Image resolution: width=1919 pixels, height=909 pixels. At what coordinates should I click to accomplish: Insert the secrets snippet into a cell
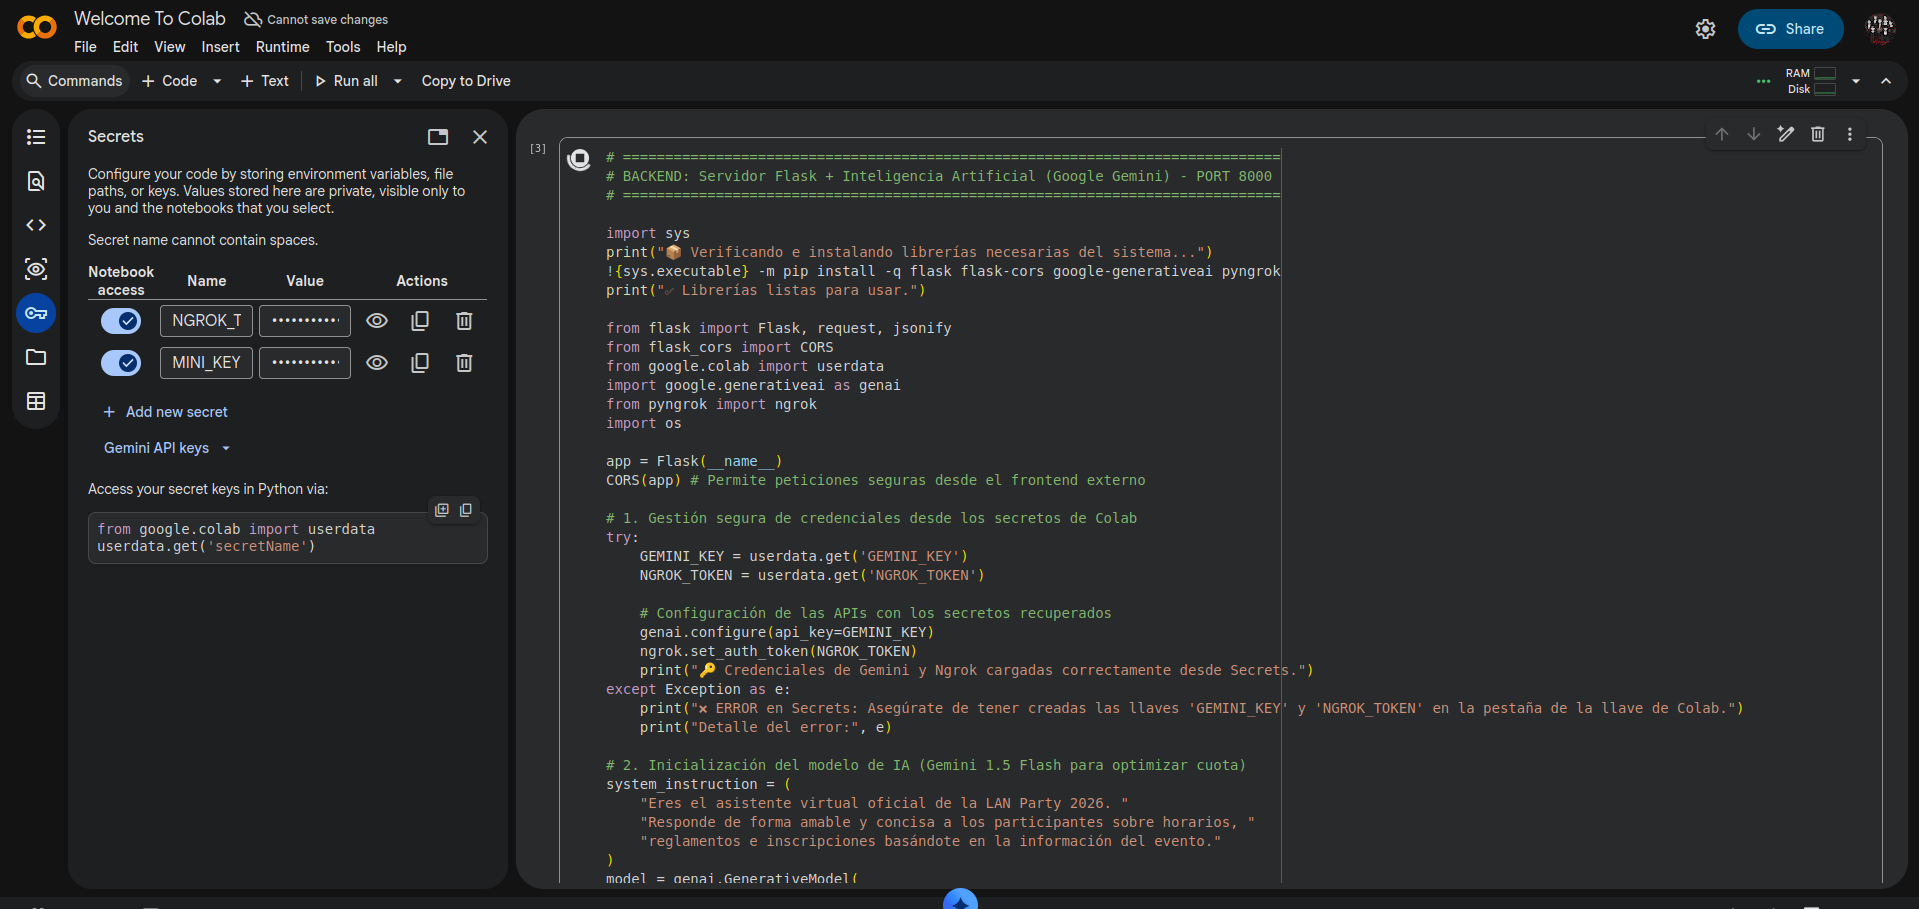442,510
